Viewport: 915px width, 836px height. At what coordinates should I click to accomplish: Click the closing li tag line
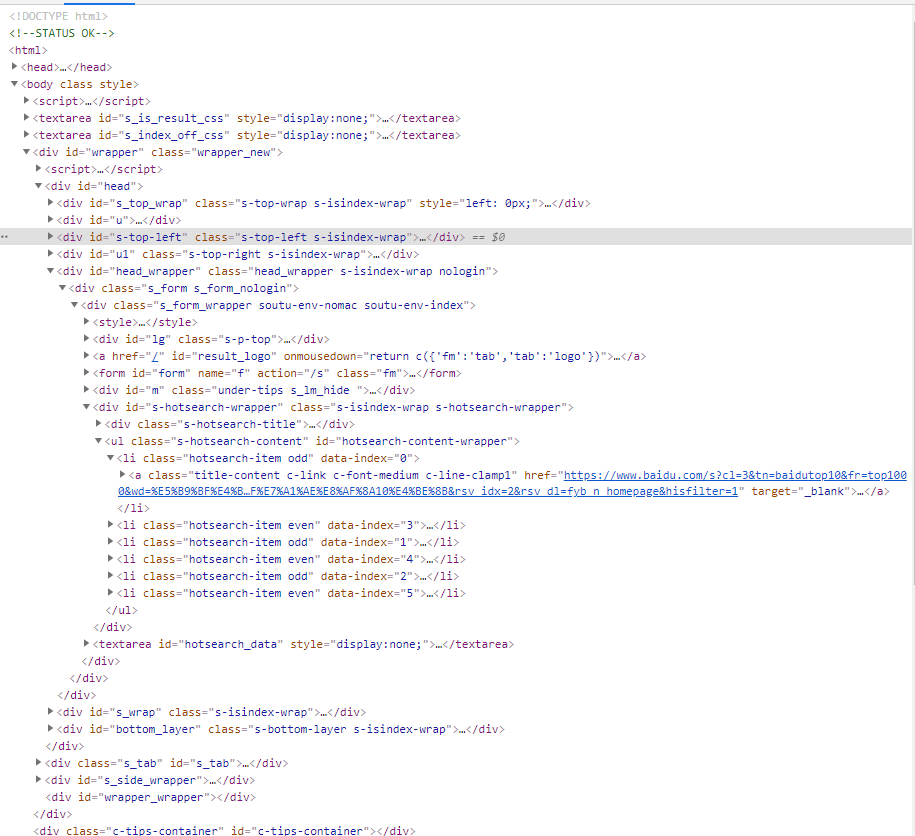pos(134,508)
